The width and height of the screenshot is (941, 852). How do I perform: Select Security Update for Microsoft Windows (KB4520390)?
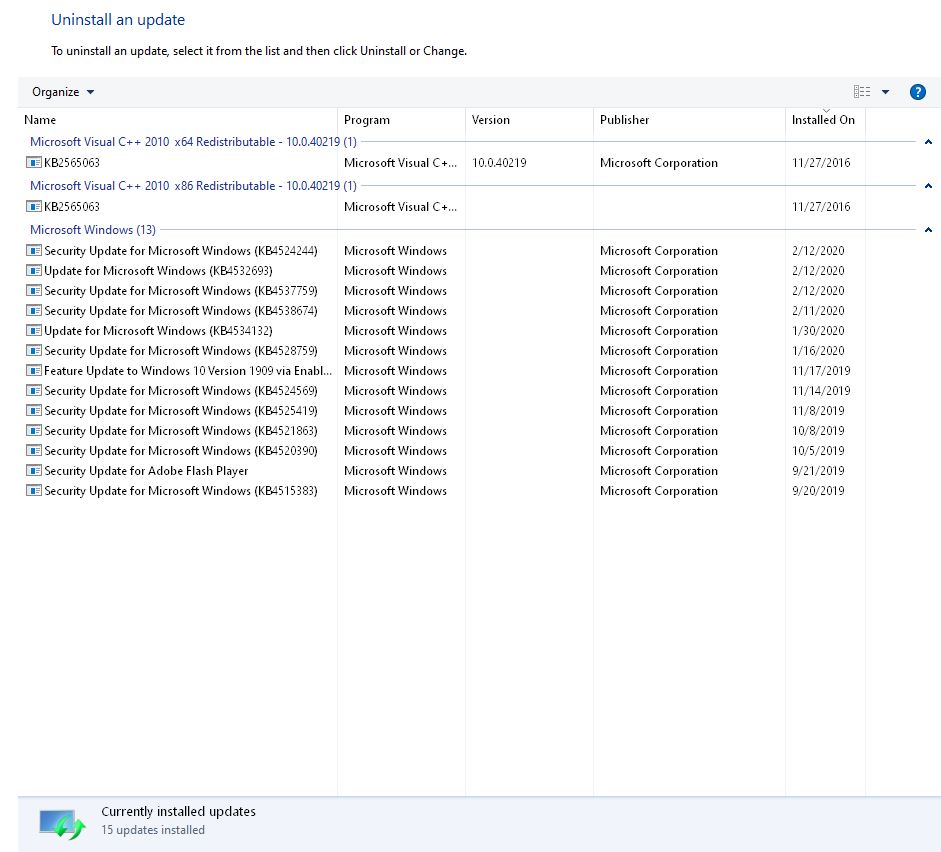tap(181, 451)
